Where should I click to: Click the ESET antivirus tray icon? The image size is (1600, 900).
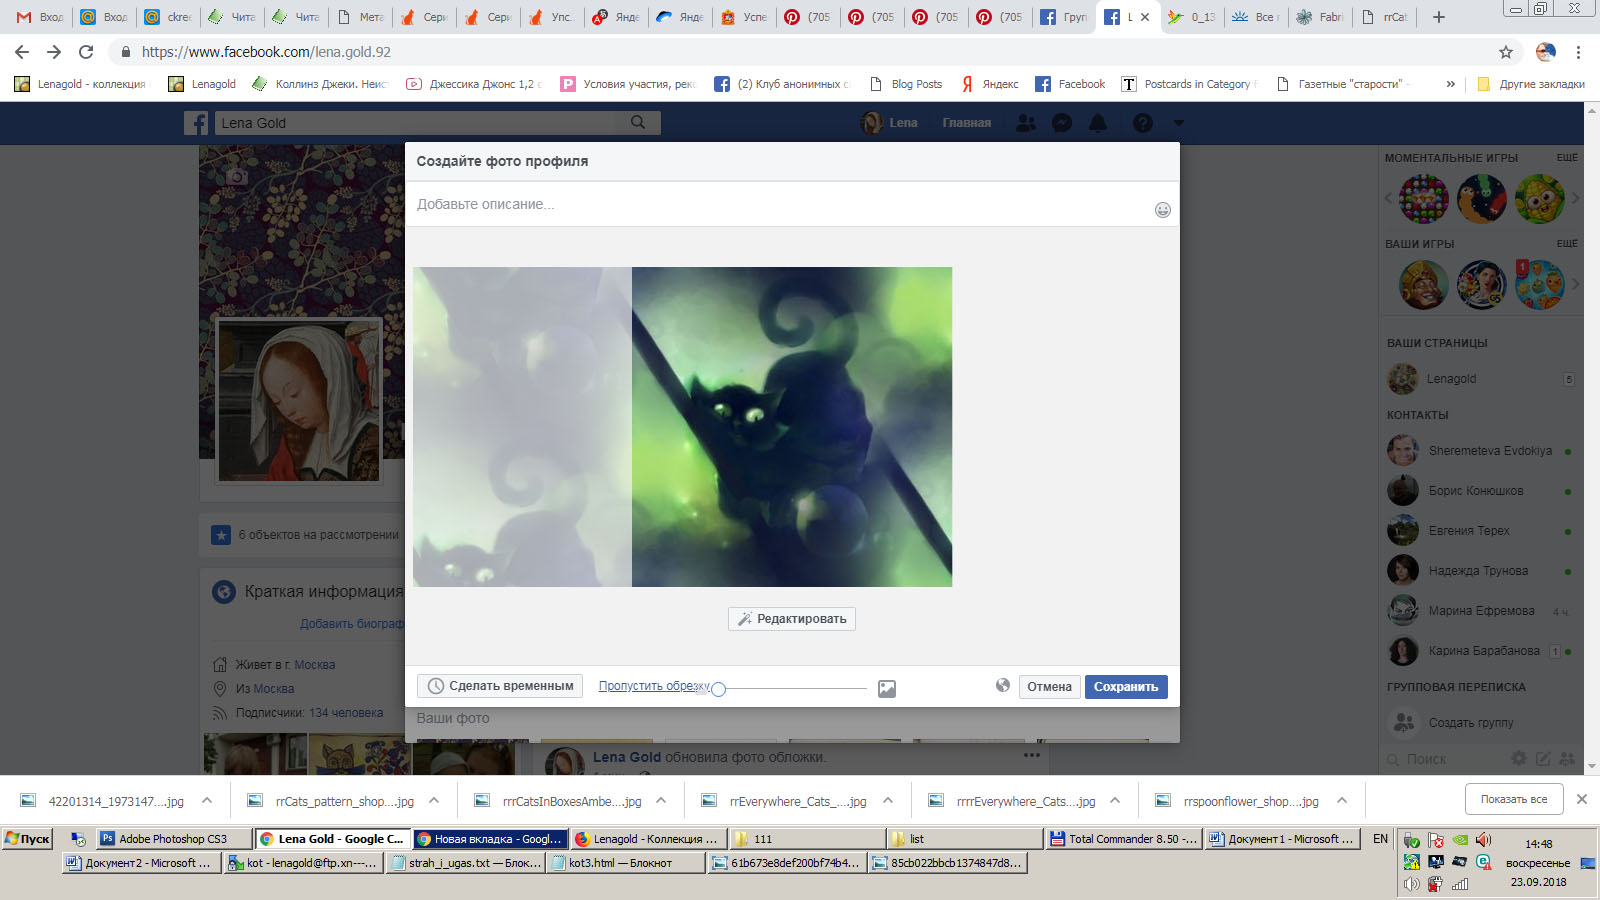pos(1484,861)
